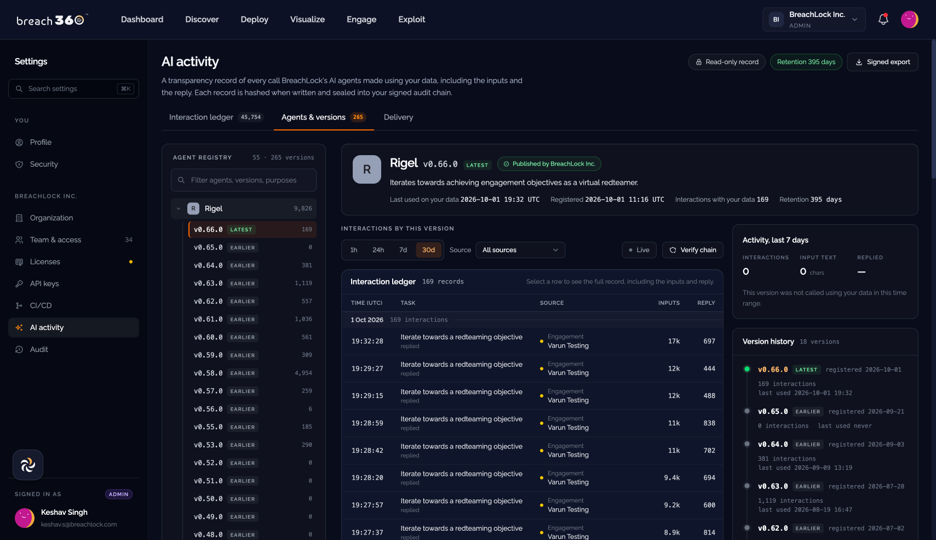Open the Visualize menu
Screen dimensions: 936x540
tap(307, 20)
